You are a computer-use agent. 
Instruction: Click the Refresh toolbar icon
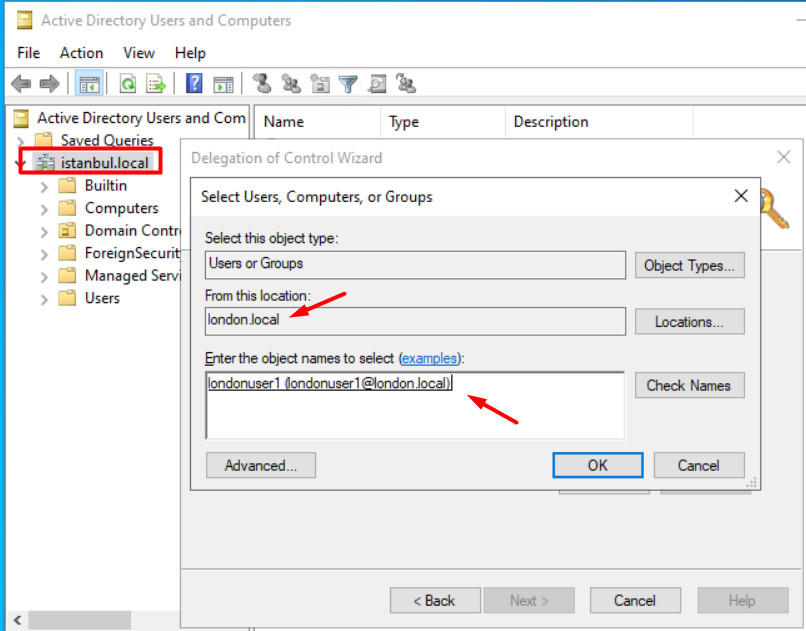128,84
